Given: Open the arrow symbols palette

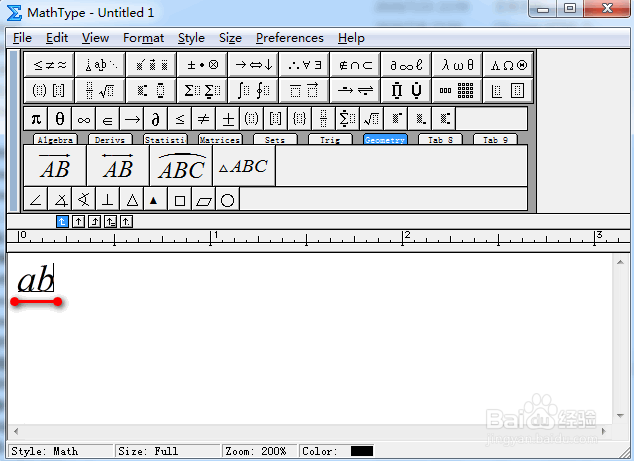Looking at the screenshot, I should coord(253,64).
